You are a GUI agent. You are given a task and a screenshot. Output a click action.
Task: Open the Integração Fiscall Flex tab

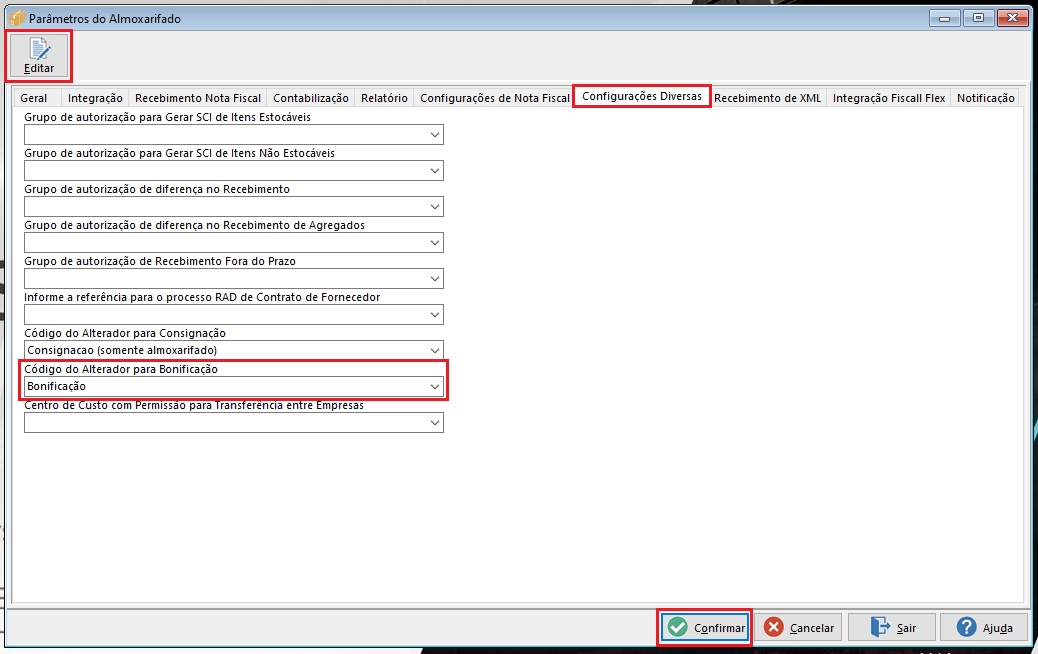click(x=888, y=98)
